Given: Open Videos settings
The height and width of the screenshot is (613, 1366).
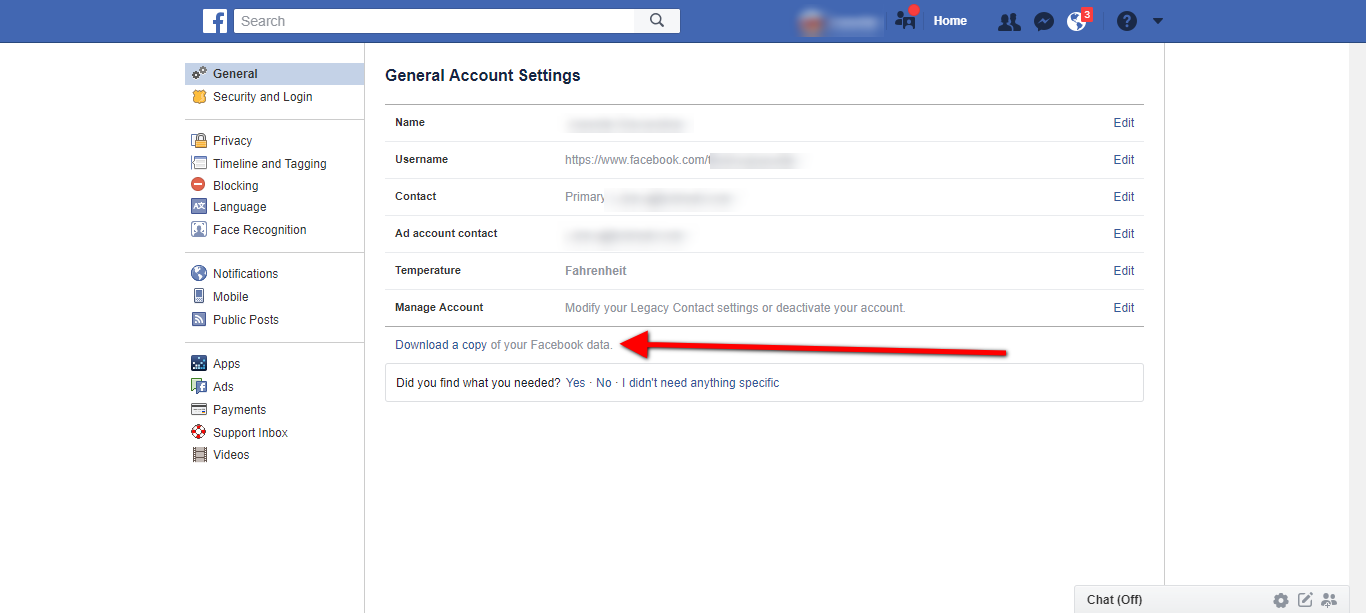Looking at the screenshot, I should click(231, 455).
